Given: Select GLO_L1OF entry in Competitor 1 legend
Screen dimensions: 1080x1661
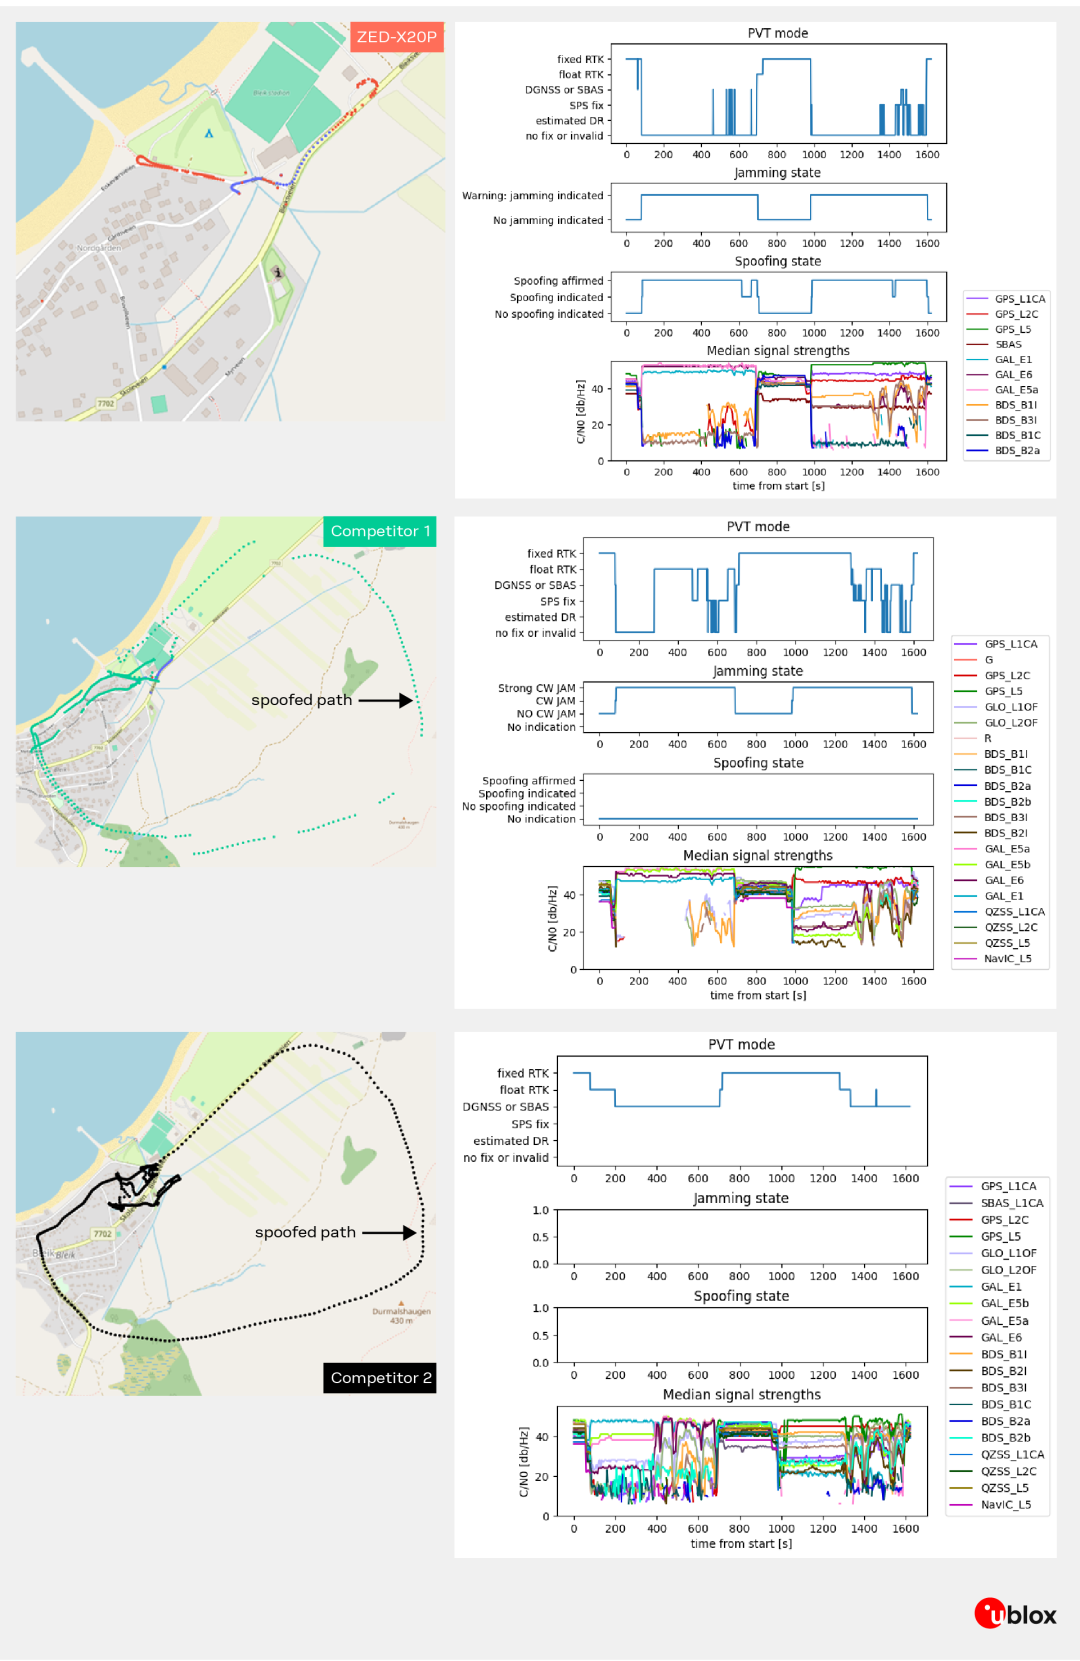Looking at the screenshot, I should [996, 707].
